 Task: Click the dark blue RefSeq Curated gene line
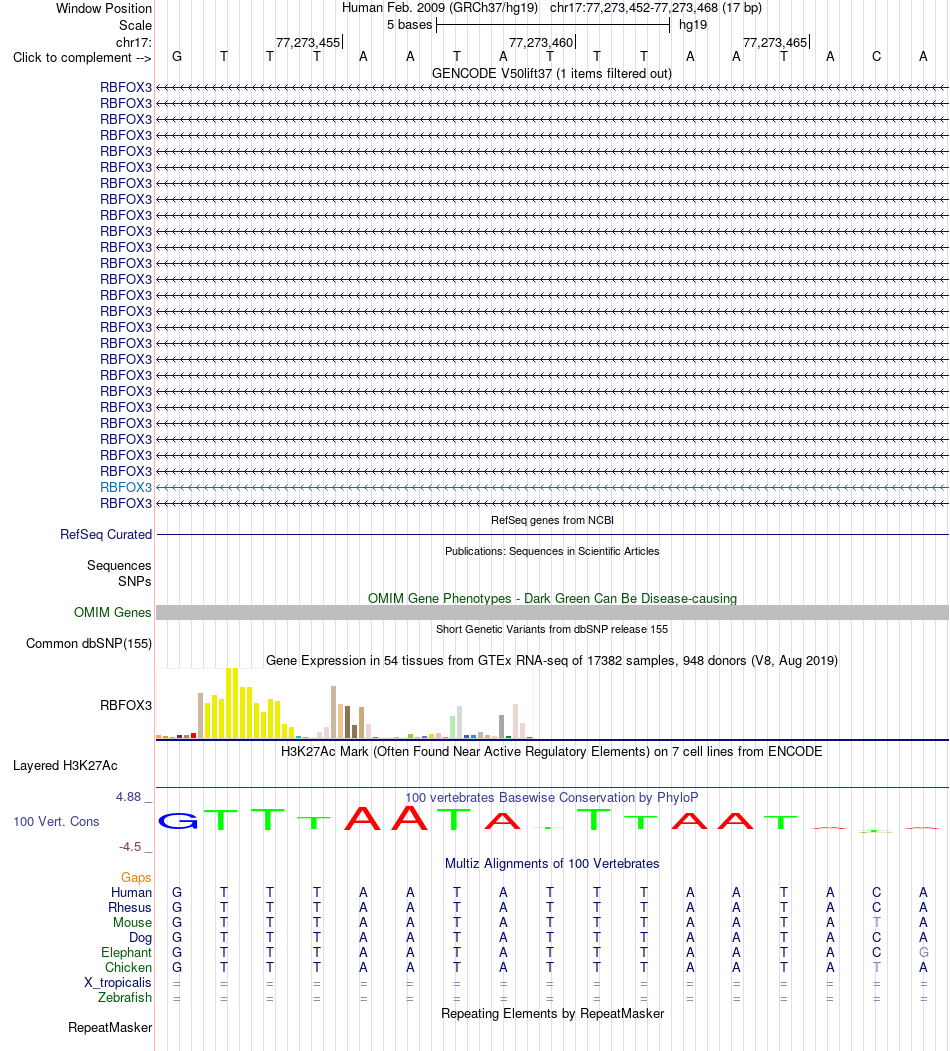pos(552,535)
